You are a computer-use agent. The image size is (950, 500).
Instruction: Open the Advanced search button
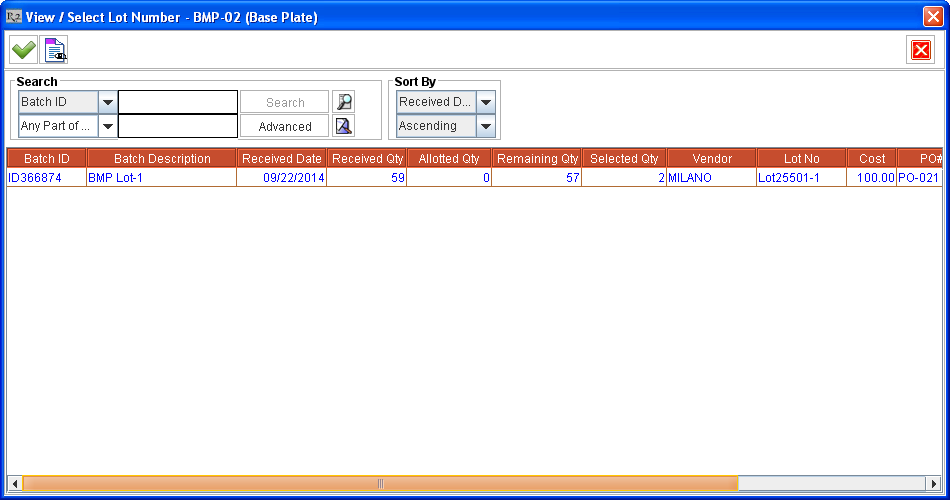pyautogui.click(x=285, y=126)
